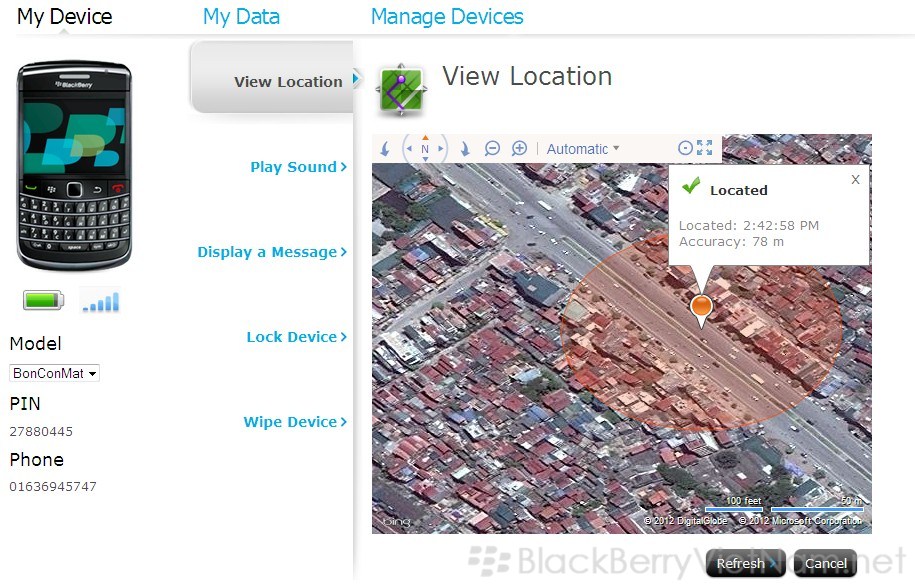Expand the BonConMat model dropdown
The image size is (915, 584).
point(55,374)
